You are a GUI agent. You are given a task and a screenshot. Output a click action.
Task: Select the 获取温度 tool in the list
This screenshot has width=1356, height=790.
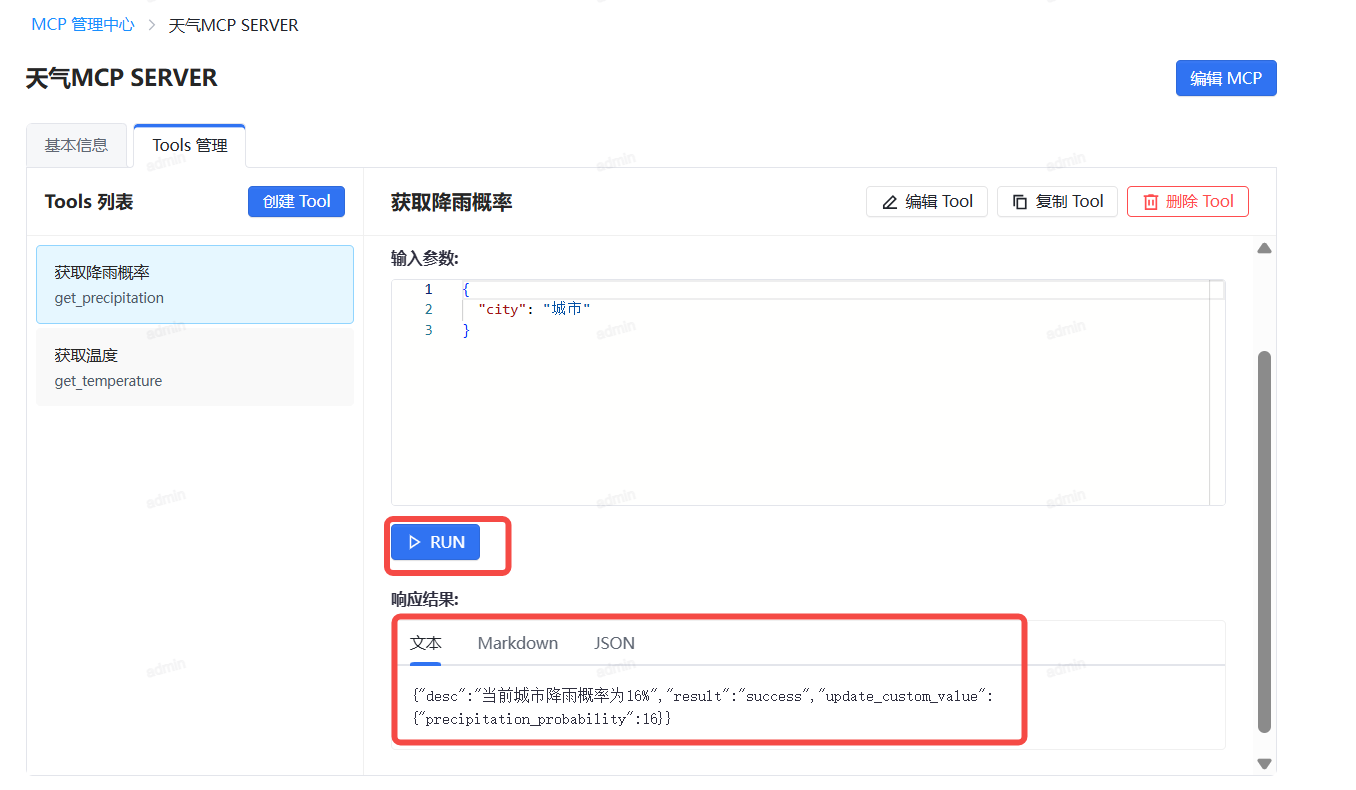coord(195,367)
